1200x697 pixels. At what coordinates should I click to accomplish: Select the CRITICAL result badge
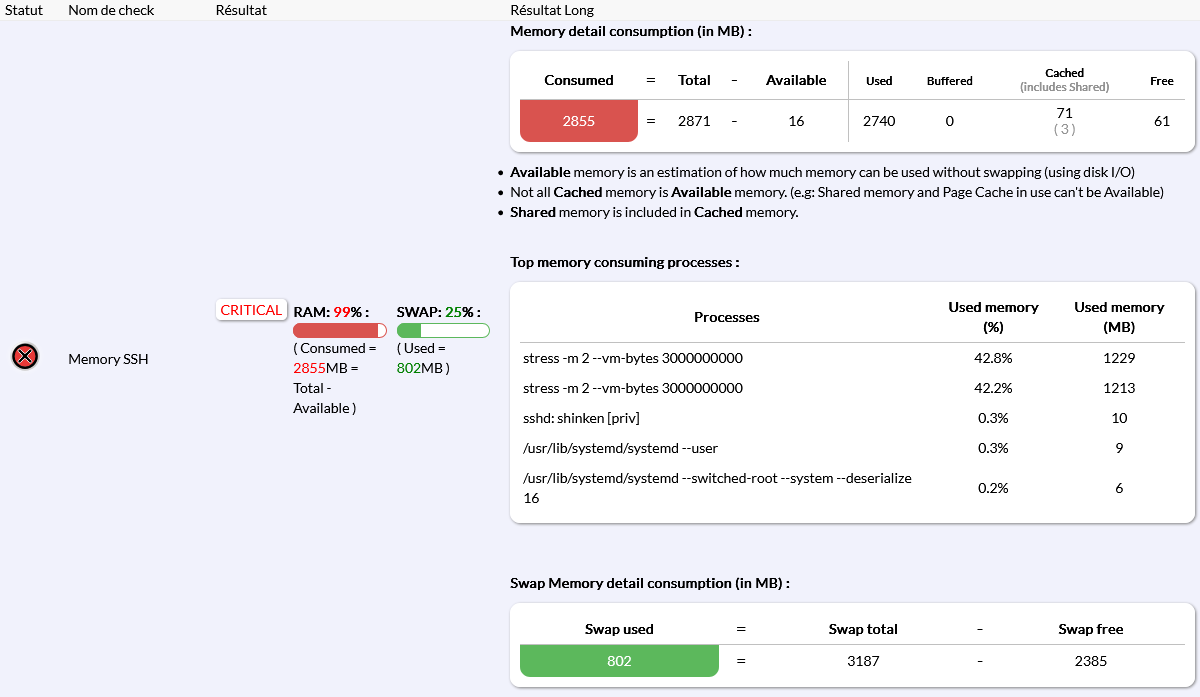[251, 310]
